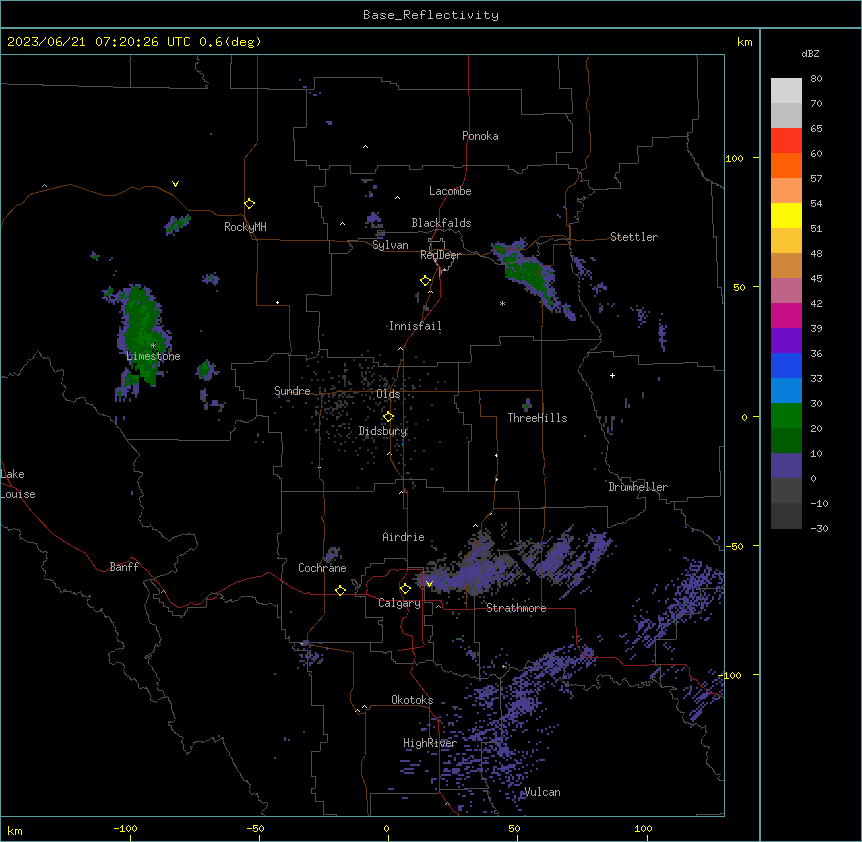Select the orange 60-57 dBZ legend swatch
The height and width of the screenshot is (842, 862).
coord(786,165)
